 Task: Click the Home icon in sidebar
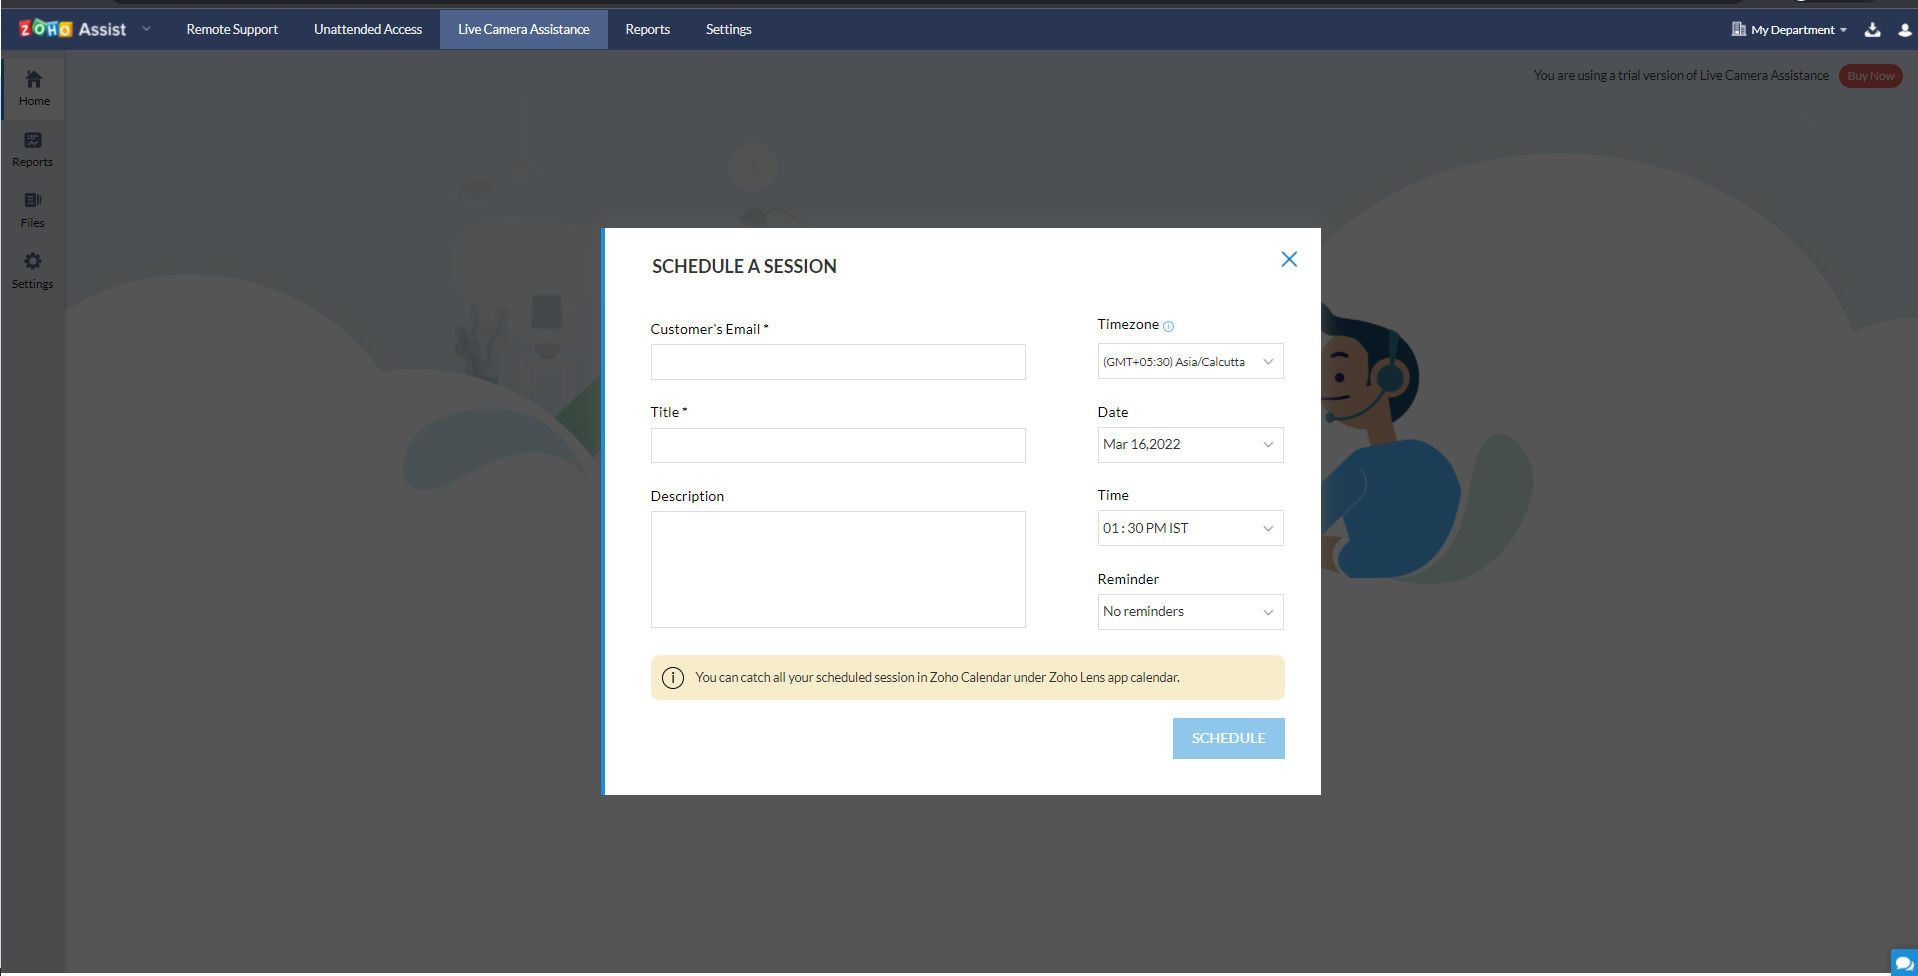tap(33, 87)
